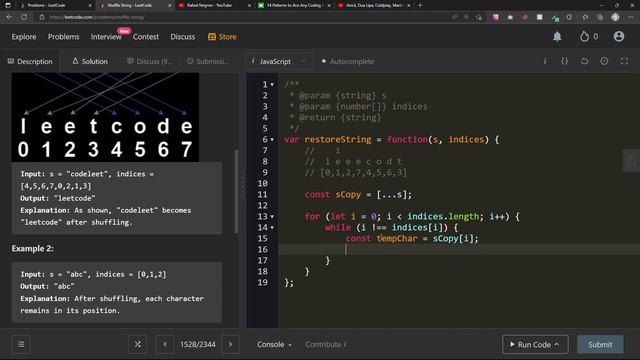Click the 'Example 2:' heading
Screen dimensions: 640x360
pos(32,249)
